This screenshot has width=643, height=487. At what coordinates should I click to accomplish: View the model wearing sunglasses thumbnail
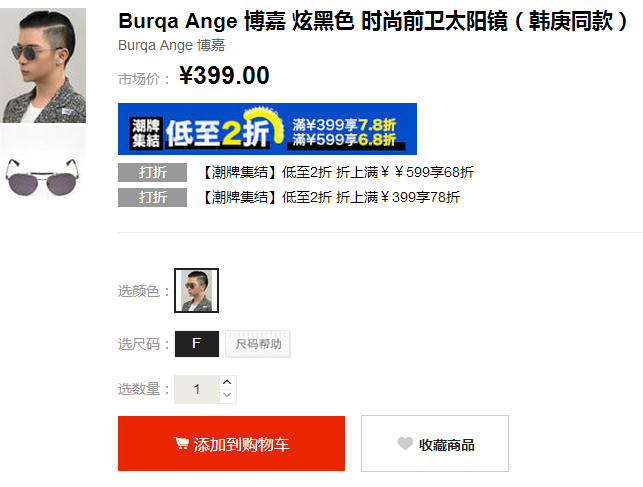[x=43, y=66]
